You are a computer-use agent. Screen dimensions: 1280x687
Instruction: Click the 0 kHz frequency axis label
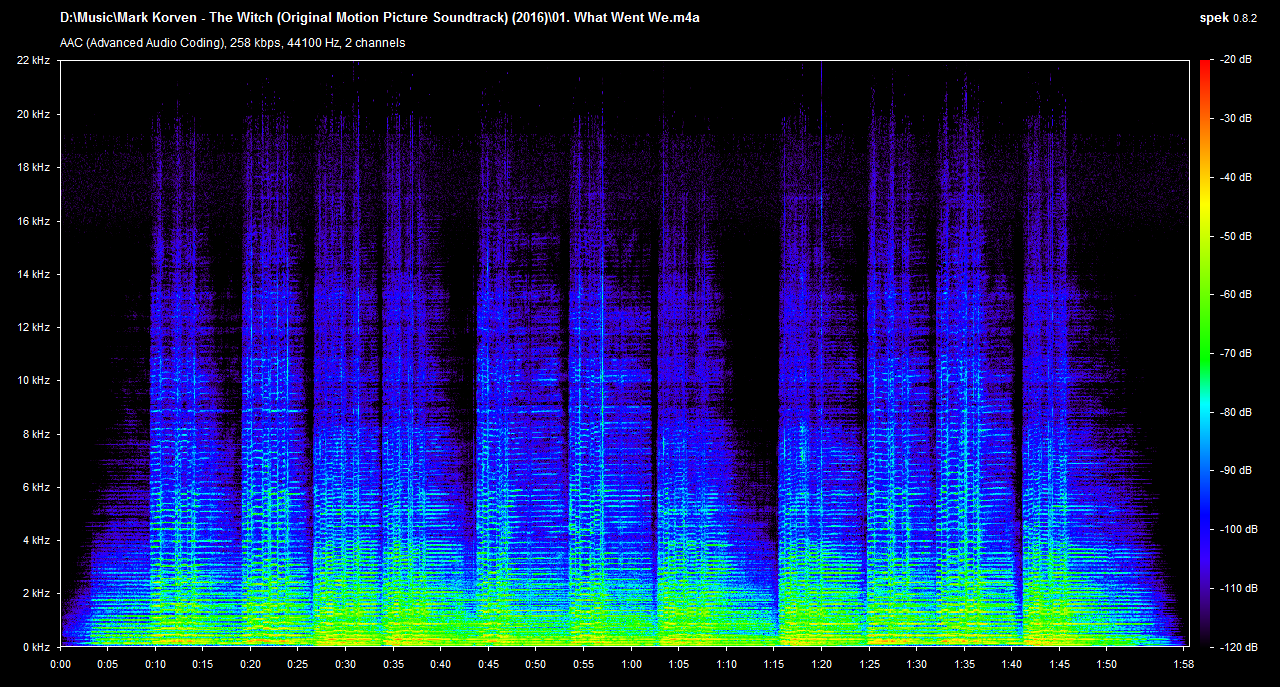click(36, 647)
